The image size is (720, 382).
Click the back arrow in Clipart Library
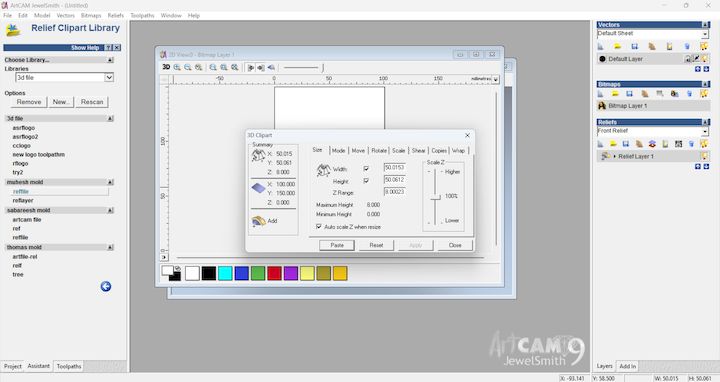coord(106,286)
